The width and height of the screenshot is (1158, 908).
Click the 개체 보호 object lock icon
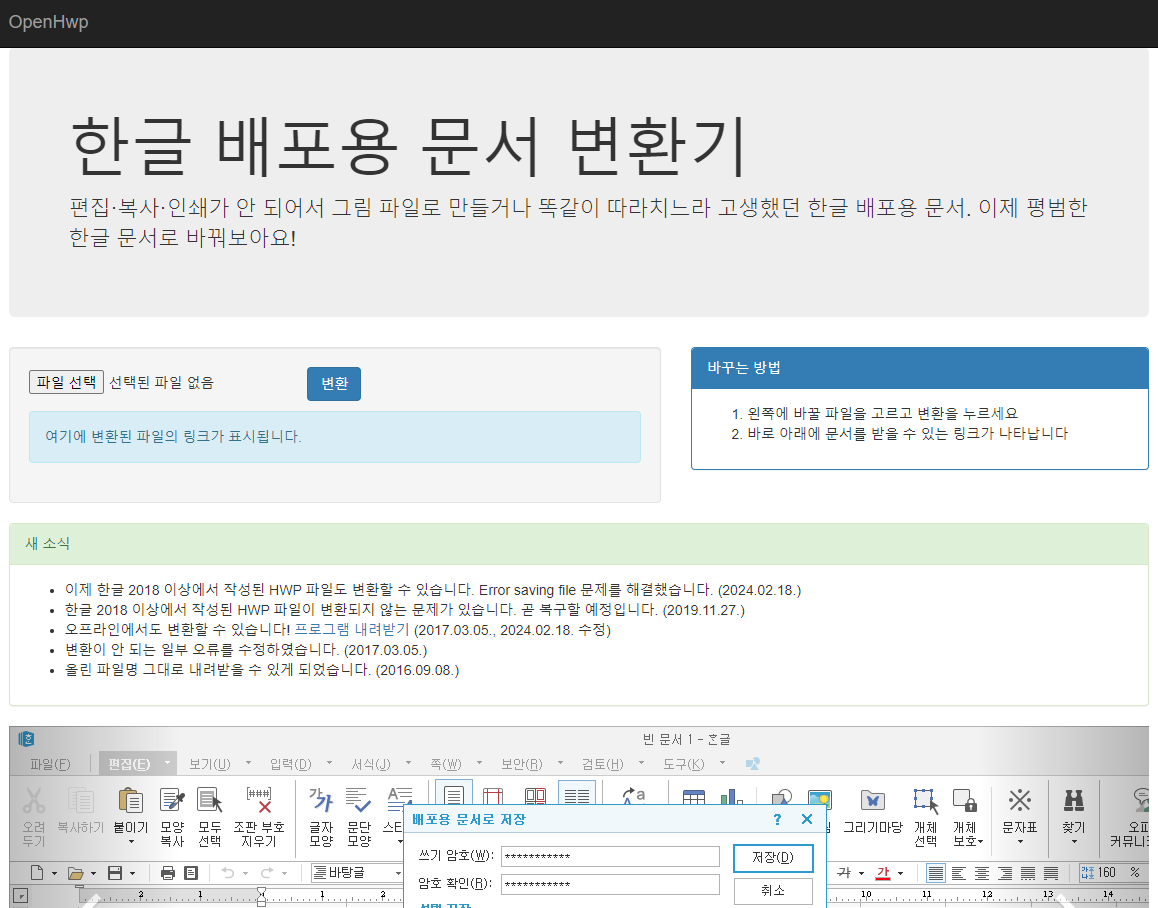pyautogui.click(x=965, y=800)
